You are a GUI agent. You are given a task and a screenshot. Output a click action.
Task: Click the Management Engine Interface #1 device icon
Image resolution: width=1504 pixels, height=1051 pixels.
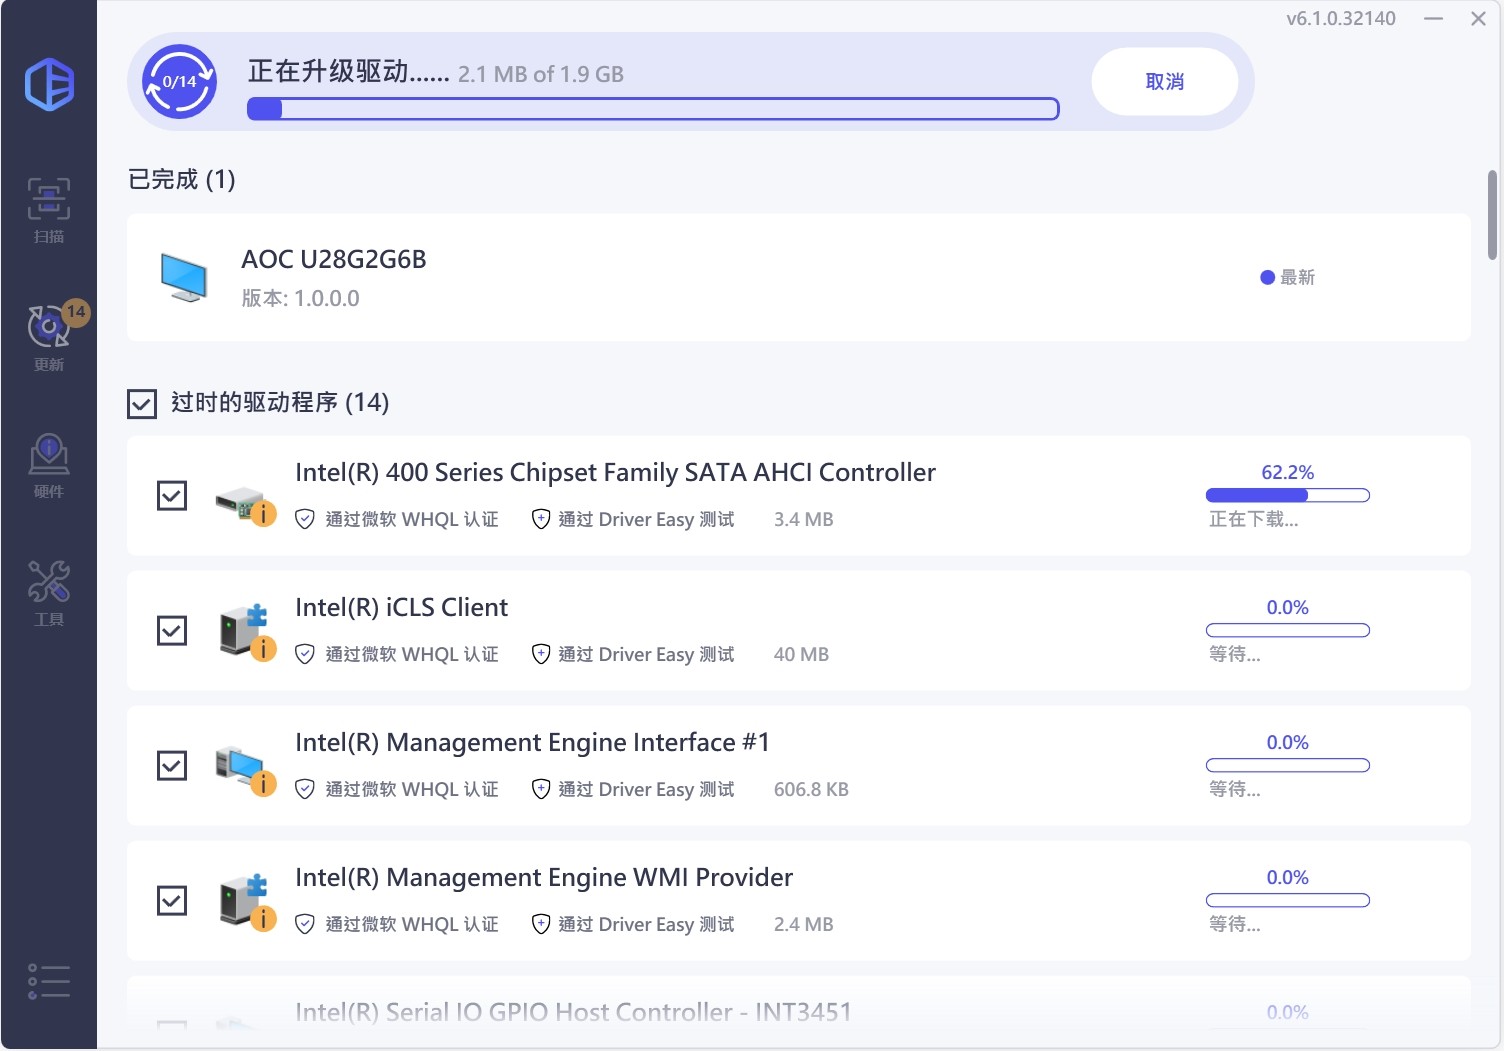245,770
